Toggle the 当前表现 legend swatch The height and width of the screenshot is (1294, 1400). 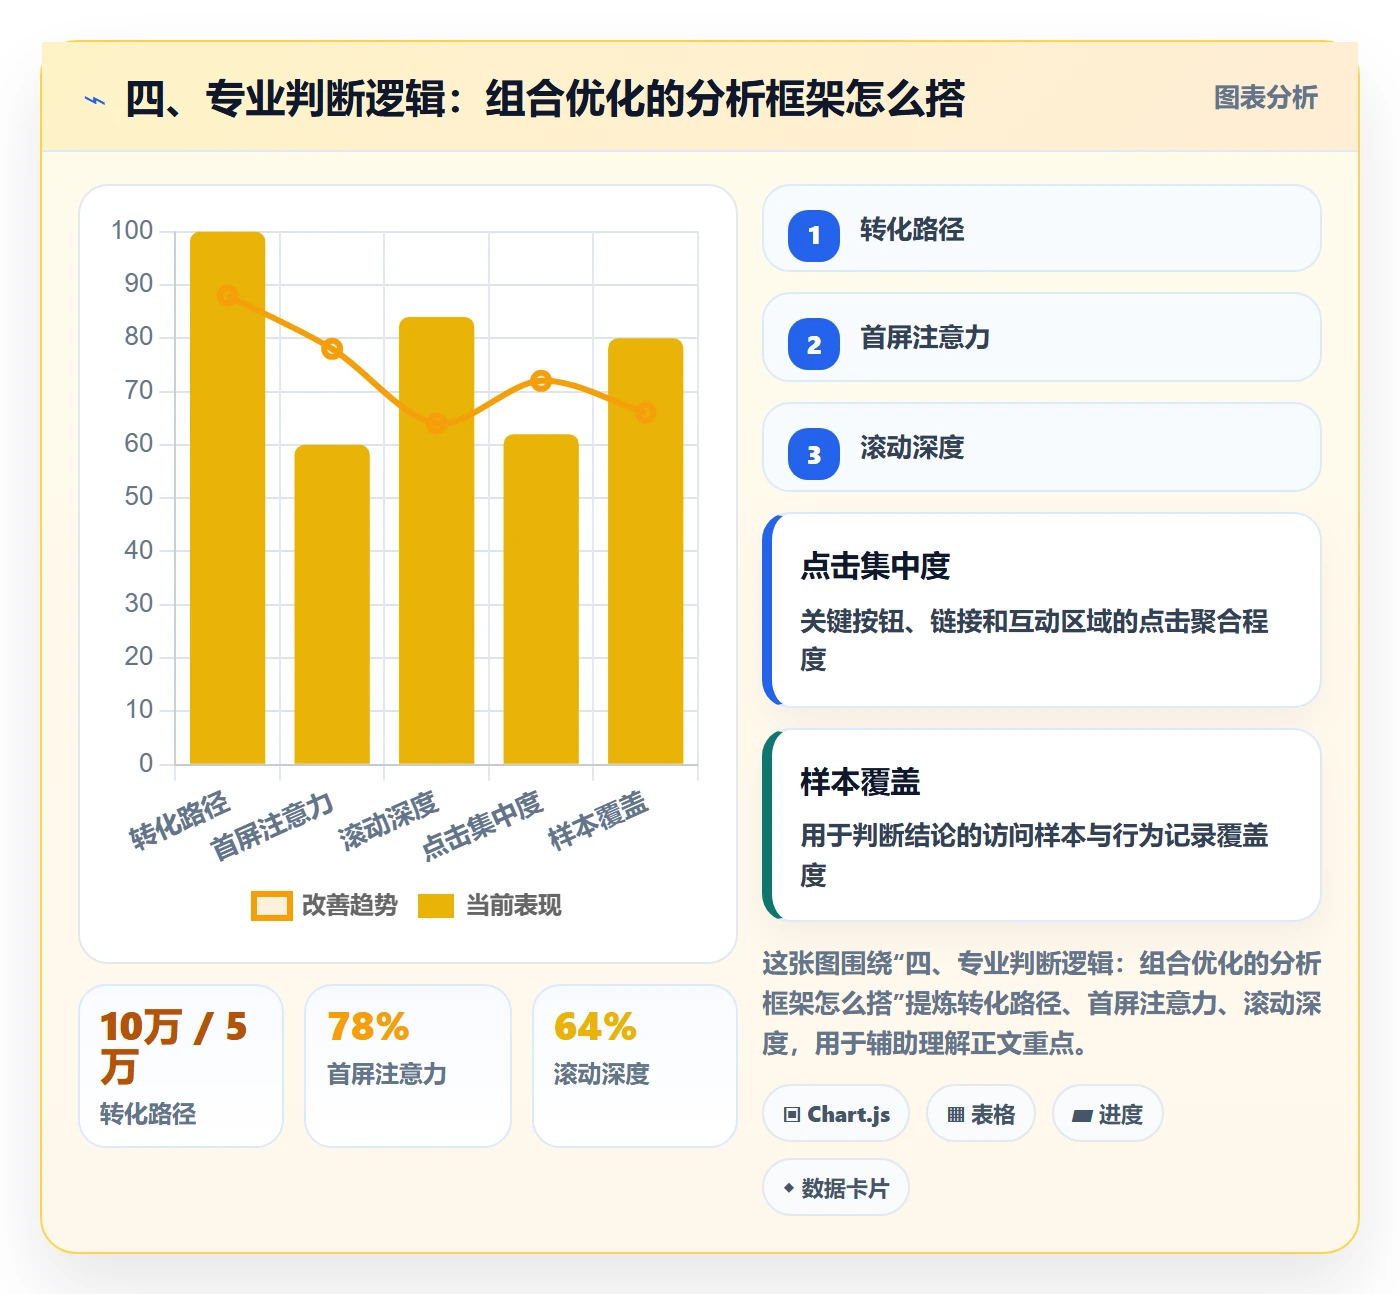point(436,905)
